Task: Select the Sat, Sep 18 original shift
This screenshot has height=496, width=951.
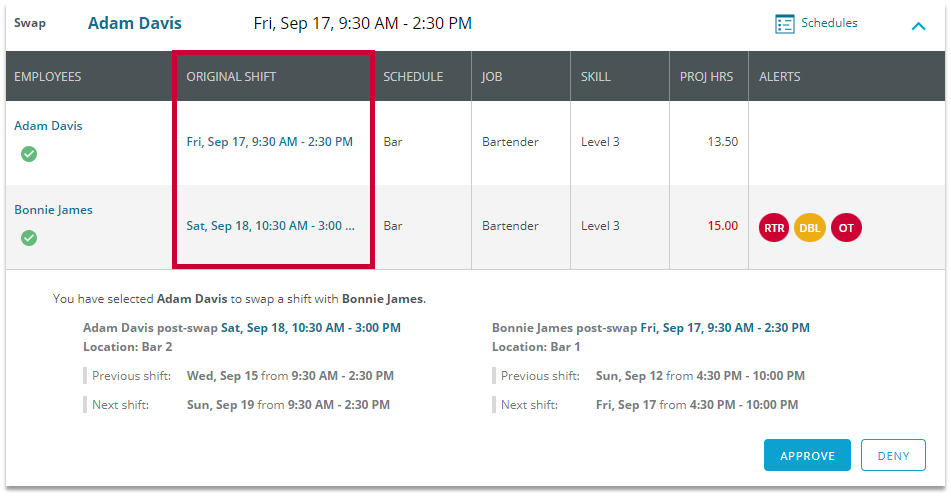Action: (x=270, y=226)
